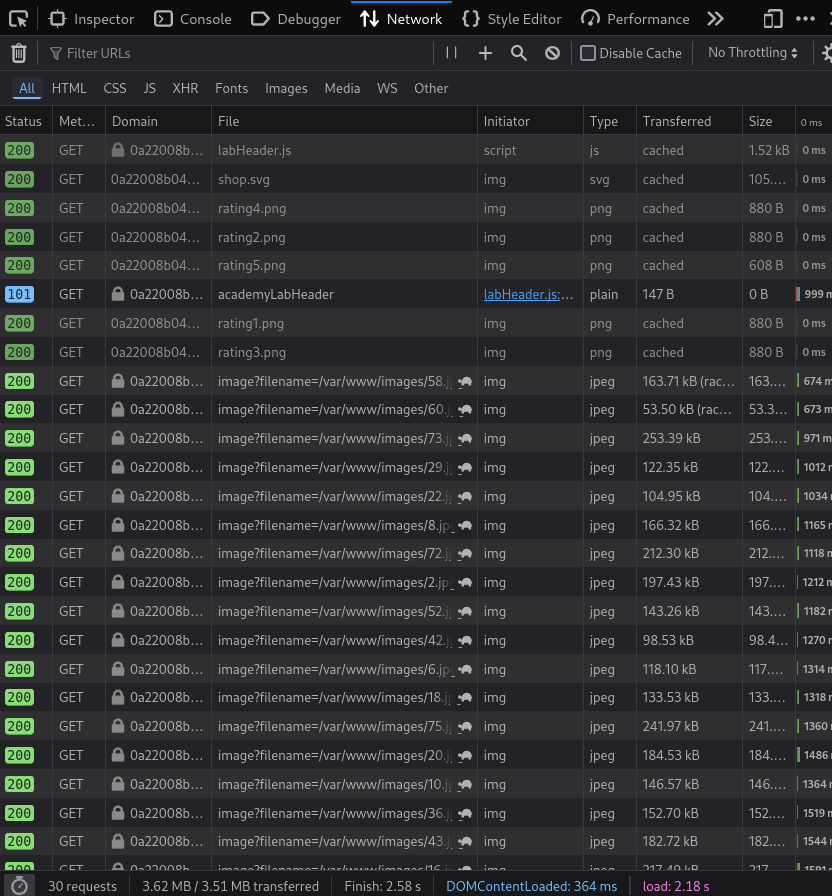Click lock icon on academyLabHeader row

click(x=118, y=294)
